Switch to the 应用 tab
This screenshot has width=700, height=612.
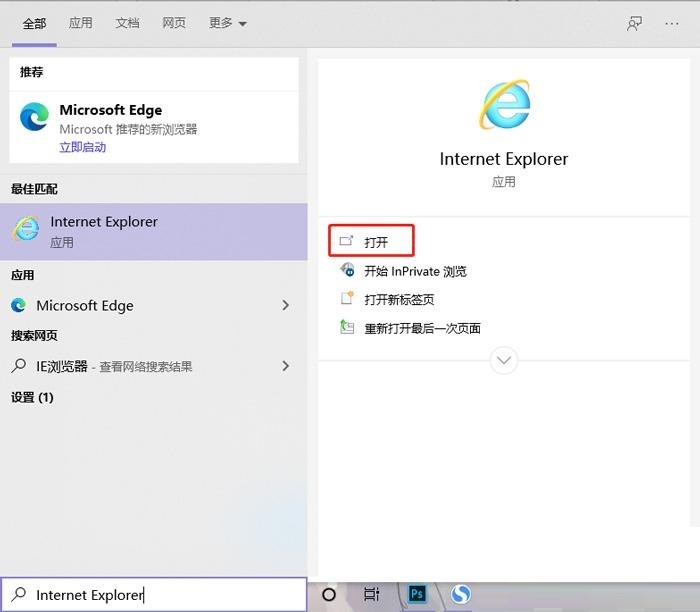[80, 23]
